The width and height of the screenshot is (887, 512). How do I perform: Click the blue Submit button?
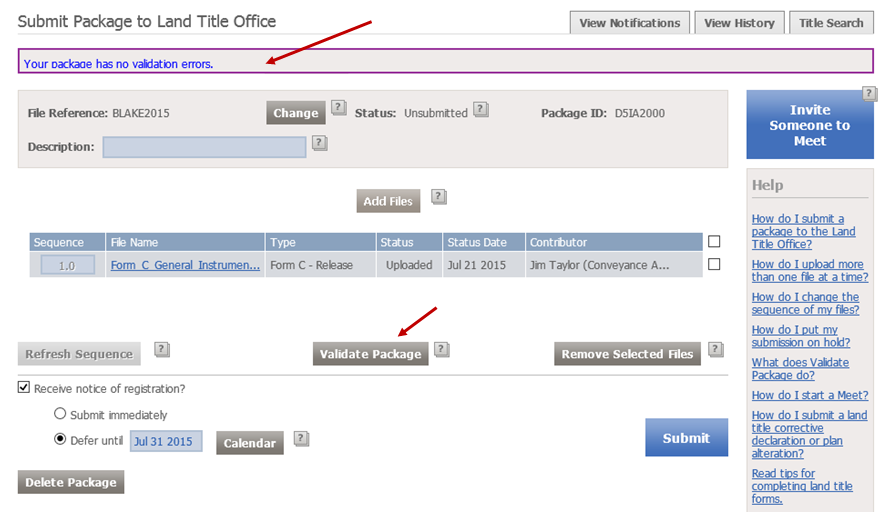coord(686,438)
